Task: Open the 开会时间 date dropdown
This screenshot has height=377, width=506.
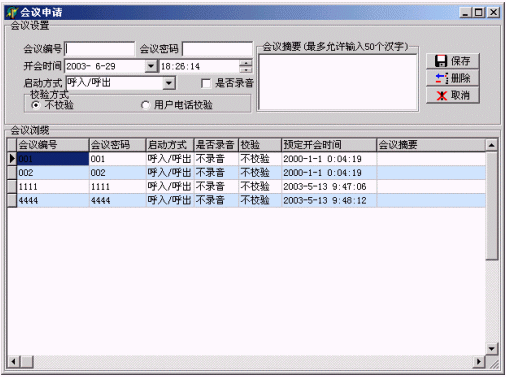Action: [151, 66]
